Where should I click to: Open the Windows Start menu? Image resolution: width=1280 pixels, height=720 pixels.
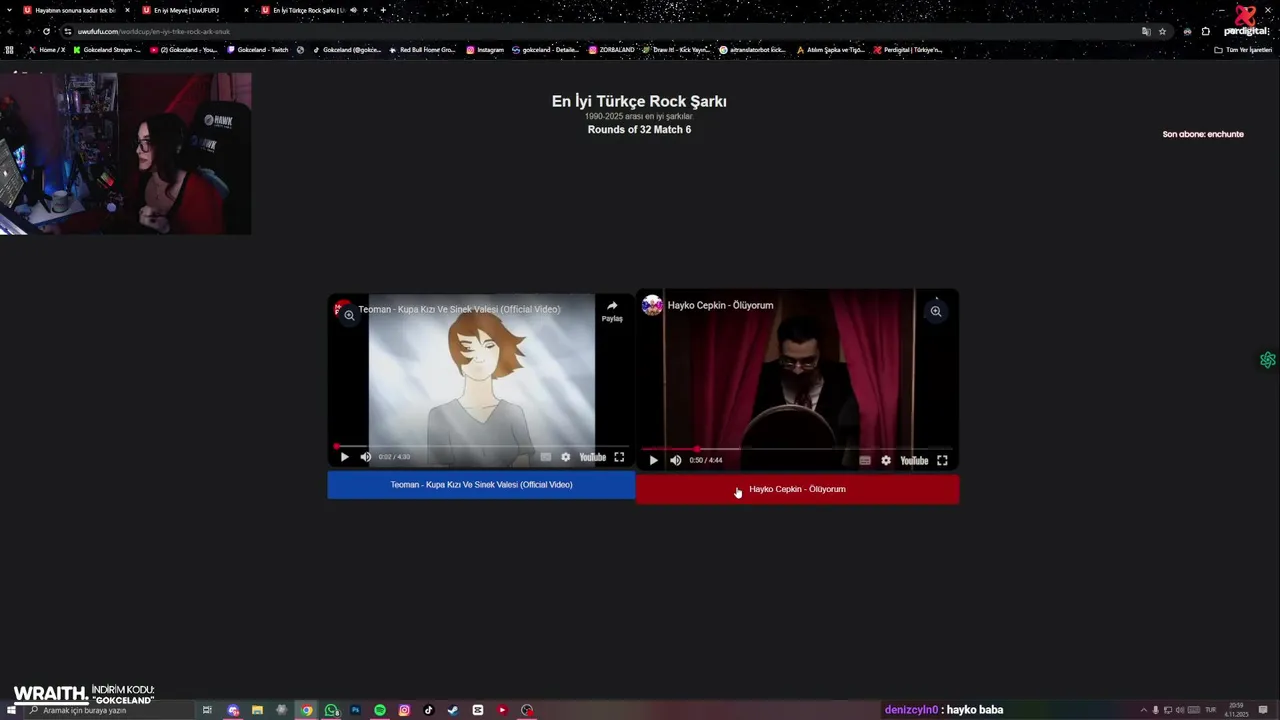tap(10, 710)
